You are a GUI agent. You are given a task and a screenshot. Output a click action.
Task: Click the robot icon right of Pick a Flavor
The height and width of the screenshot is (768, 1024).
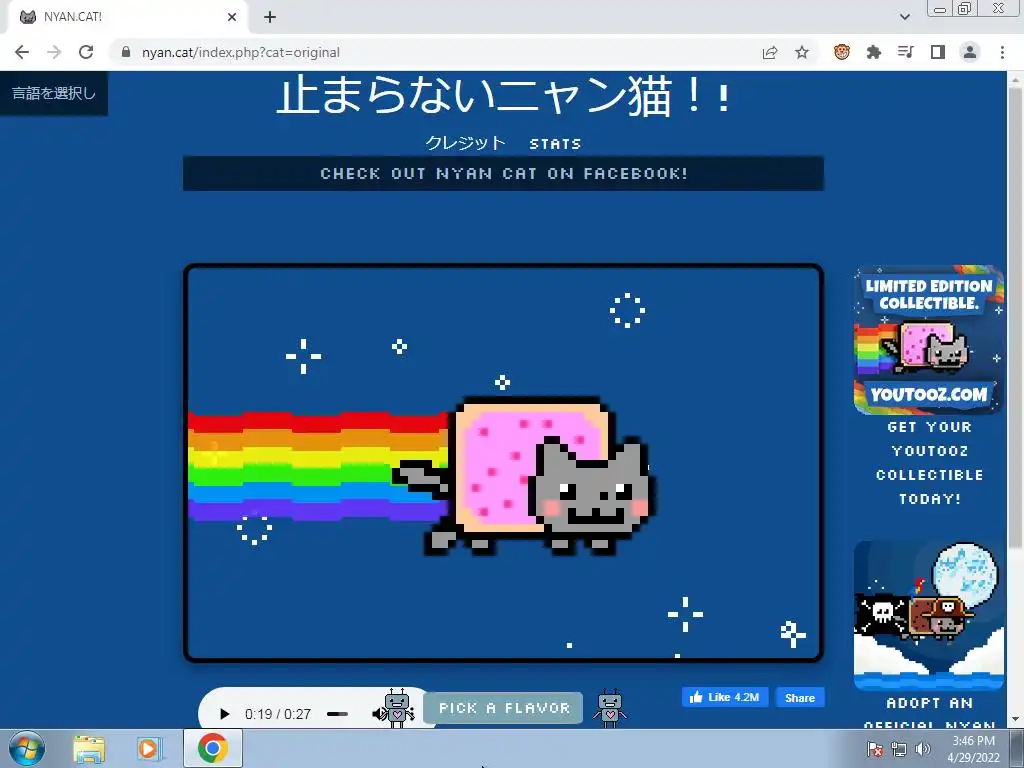pos(610,708)
